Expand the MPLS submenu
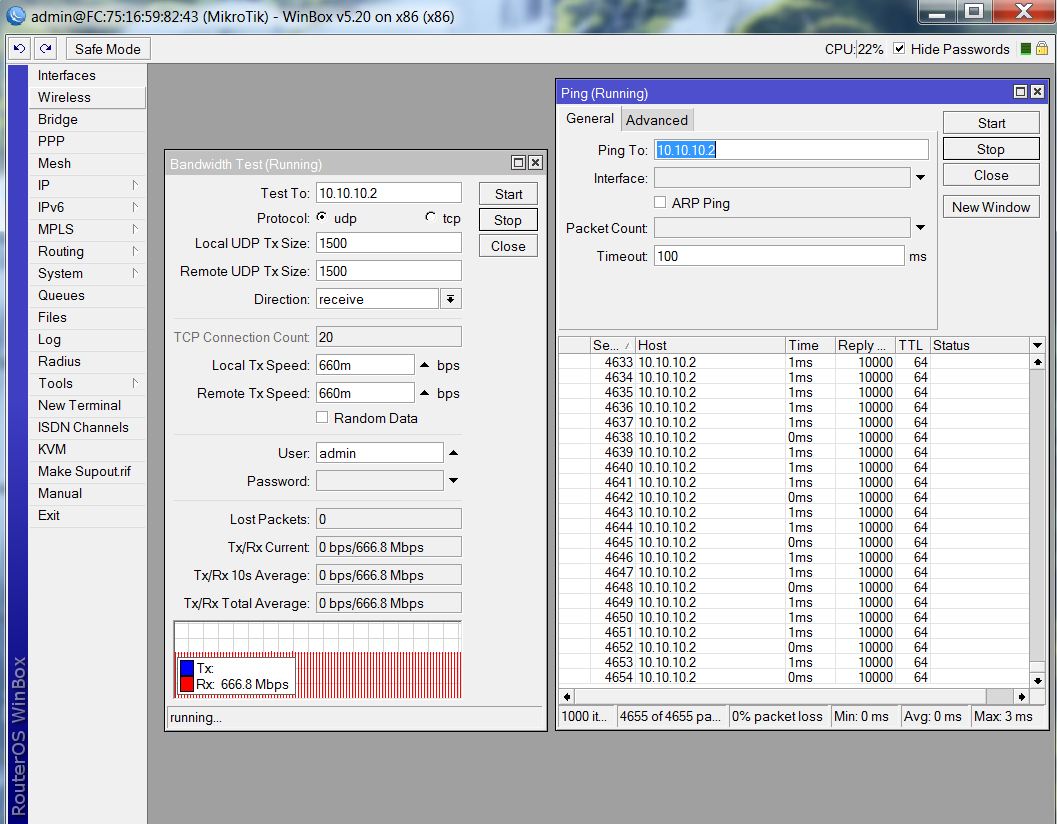This screenshot has width=1057, height=824. (x=87, y=229)
